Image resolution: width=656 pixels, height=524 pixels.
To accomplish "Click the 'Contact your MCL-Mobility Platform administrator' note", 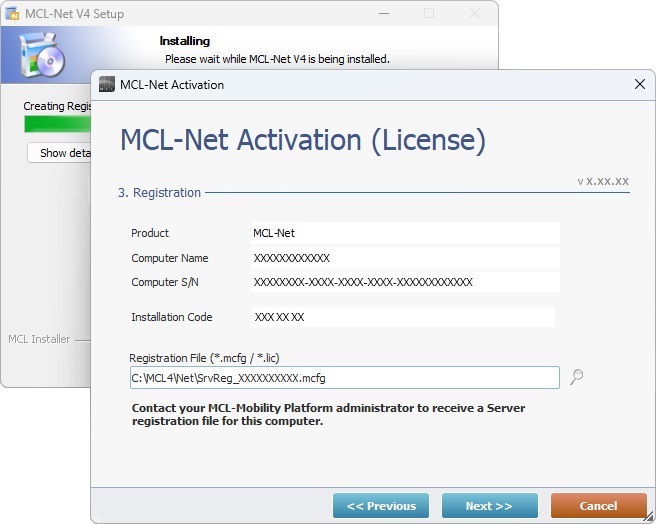I will pyautogui.click(x=328, y=414).
